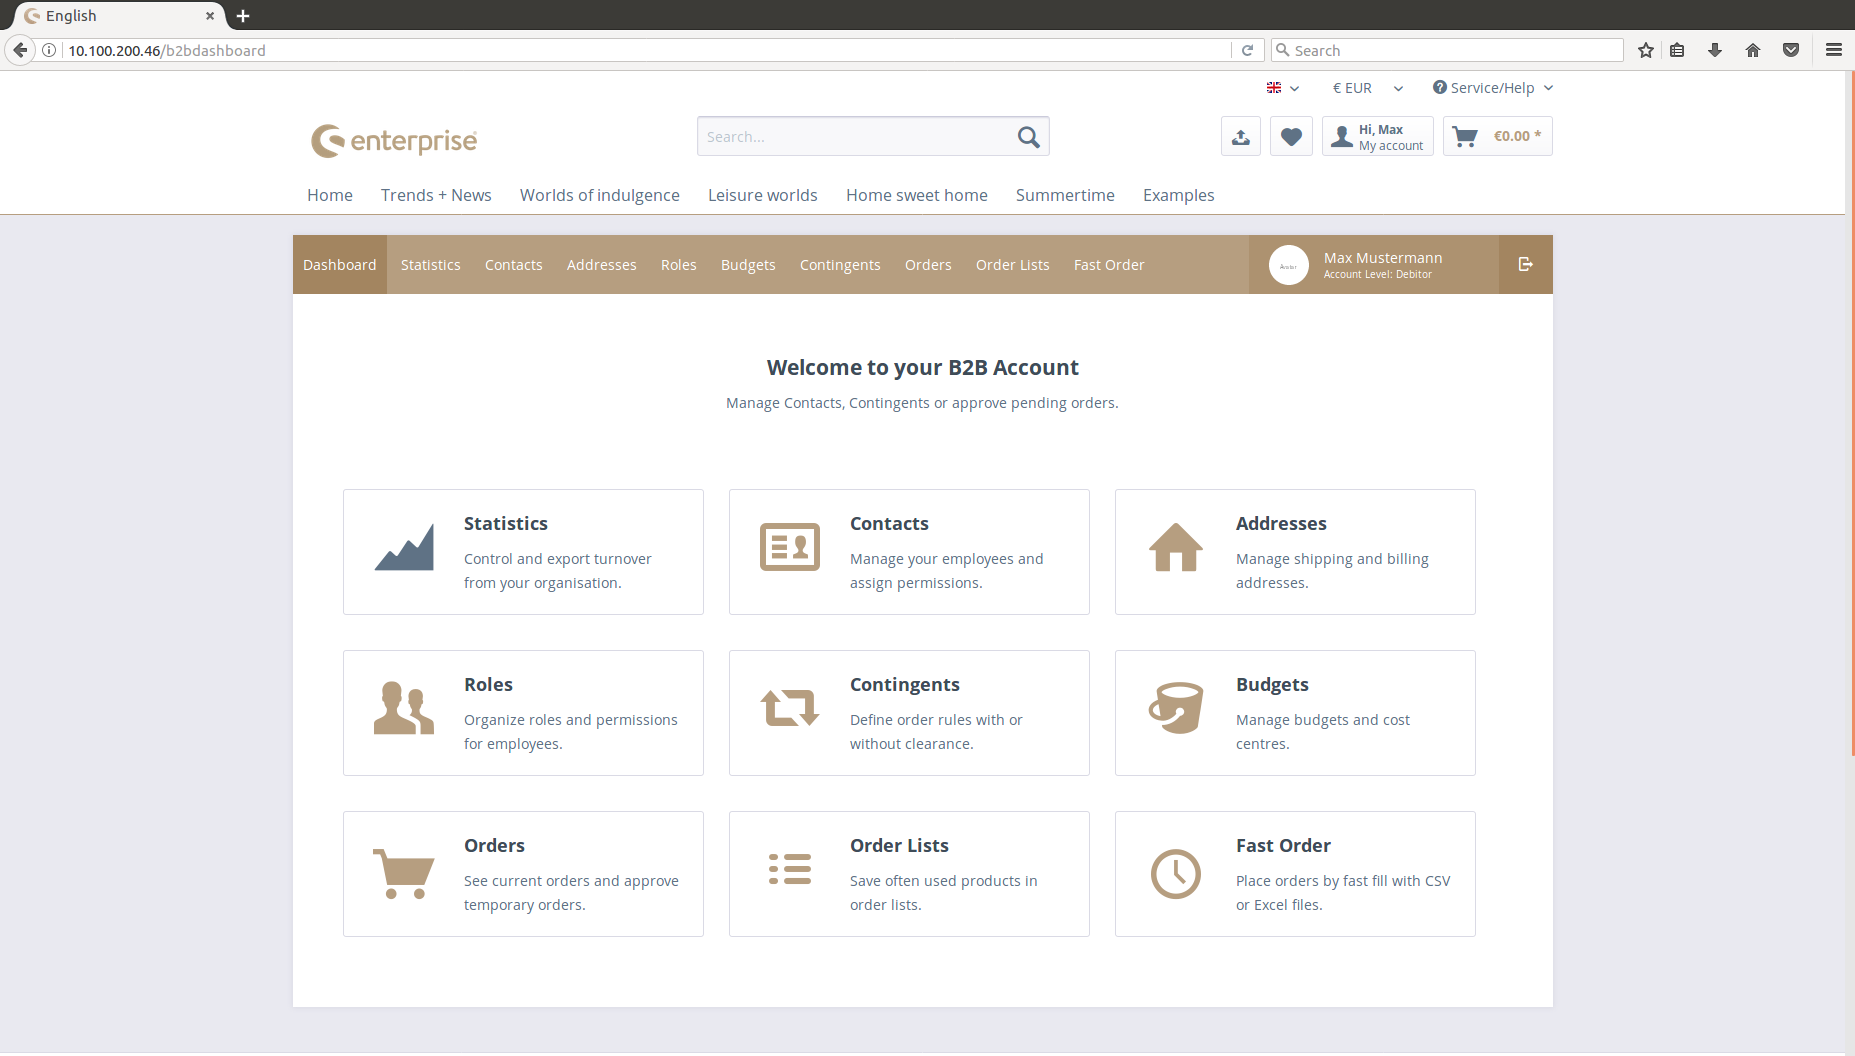Bookmark this page with the star icon
1855x1056 pixels.
click(x=1645, y=51)
